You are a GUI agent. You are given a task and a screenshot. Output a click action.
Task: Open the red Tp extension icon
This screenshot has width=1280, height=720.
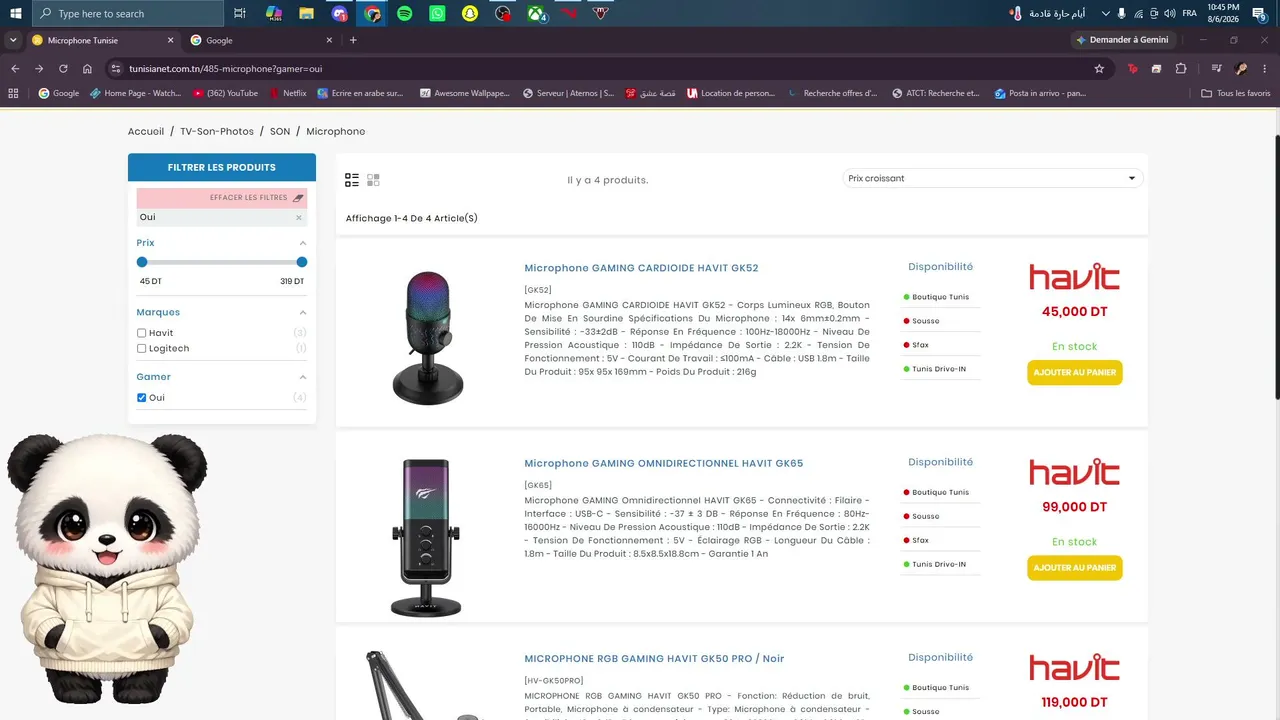tap(1132, 69)
